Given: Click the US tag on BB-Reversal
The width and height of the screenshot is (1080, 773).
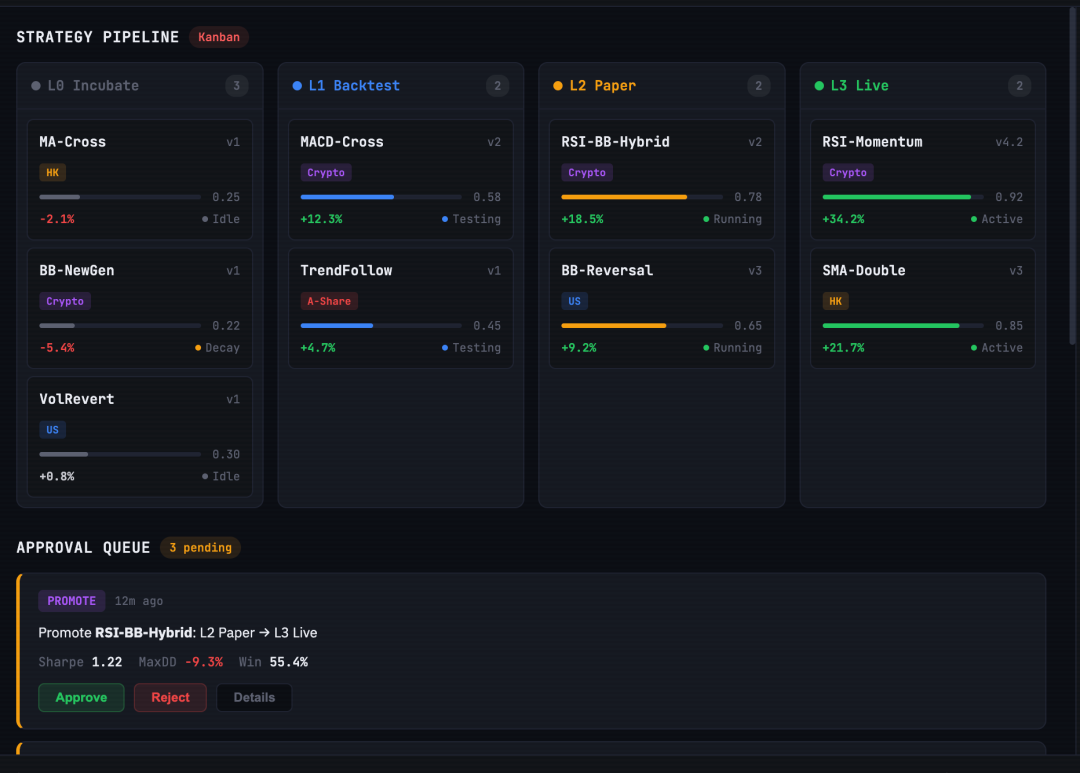Looking at the screenshot, I should tap(574, 301).
